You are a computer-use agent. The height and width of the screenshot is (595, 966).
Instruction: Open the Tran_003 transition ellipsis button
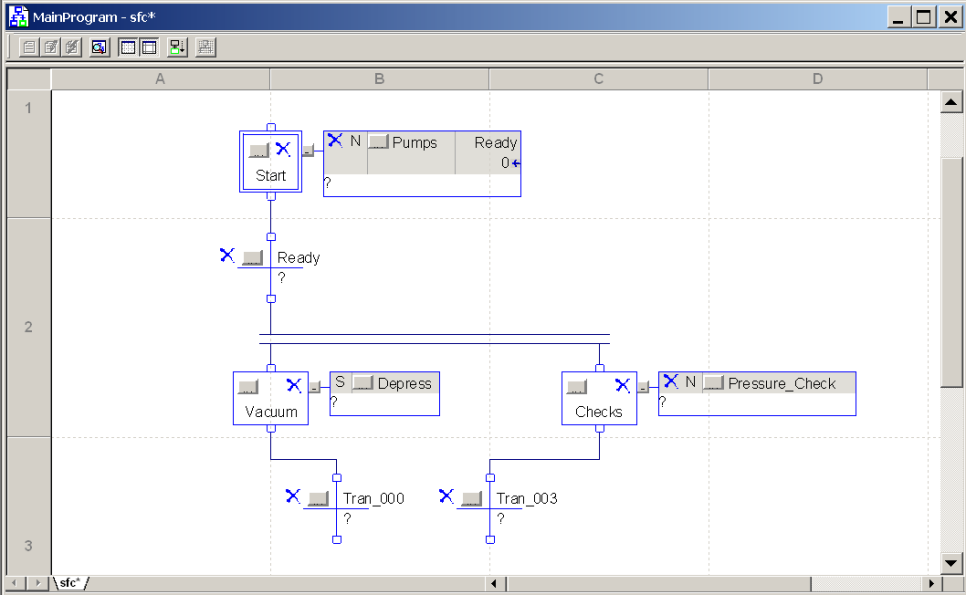coord(472,498)
